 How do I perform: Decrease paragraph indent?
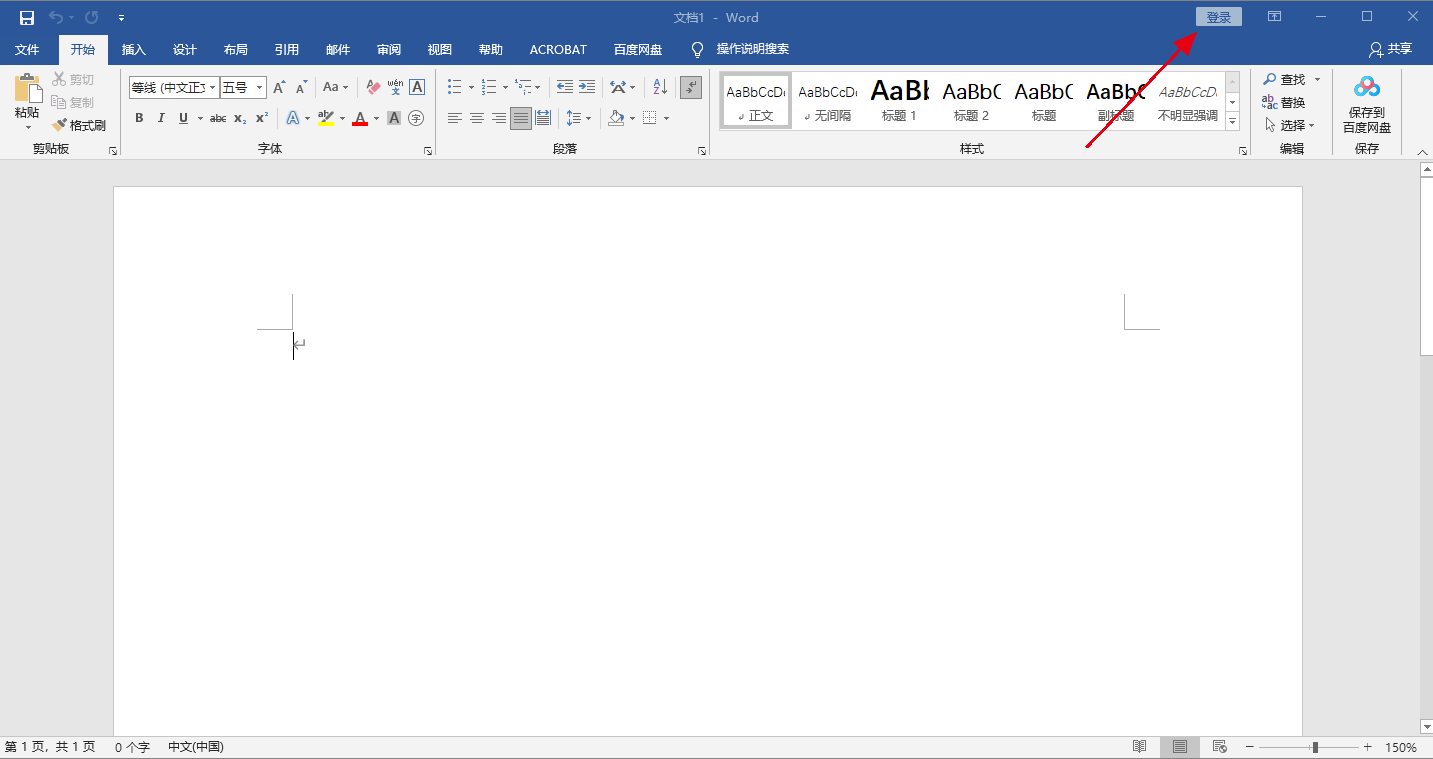coord(565,88)
